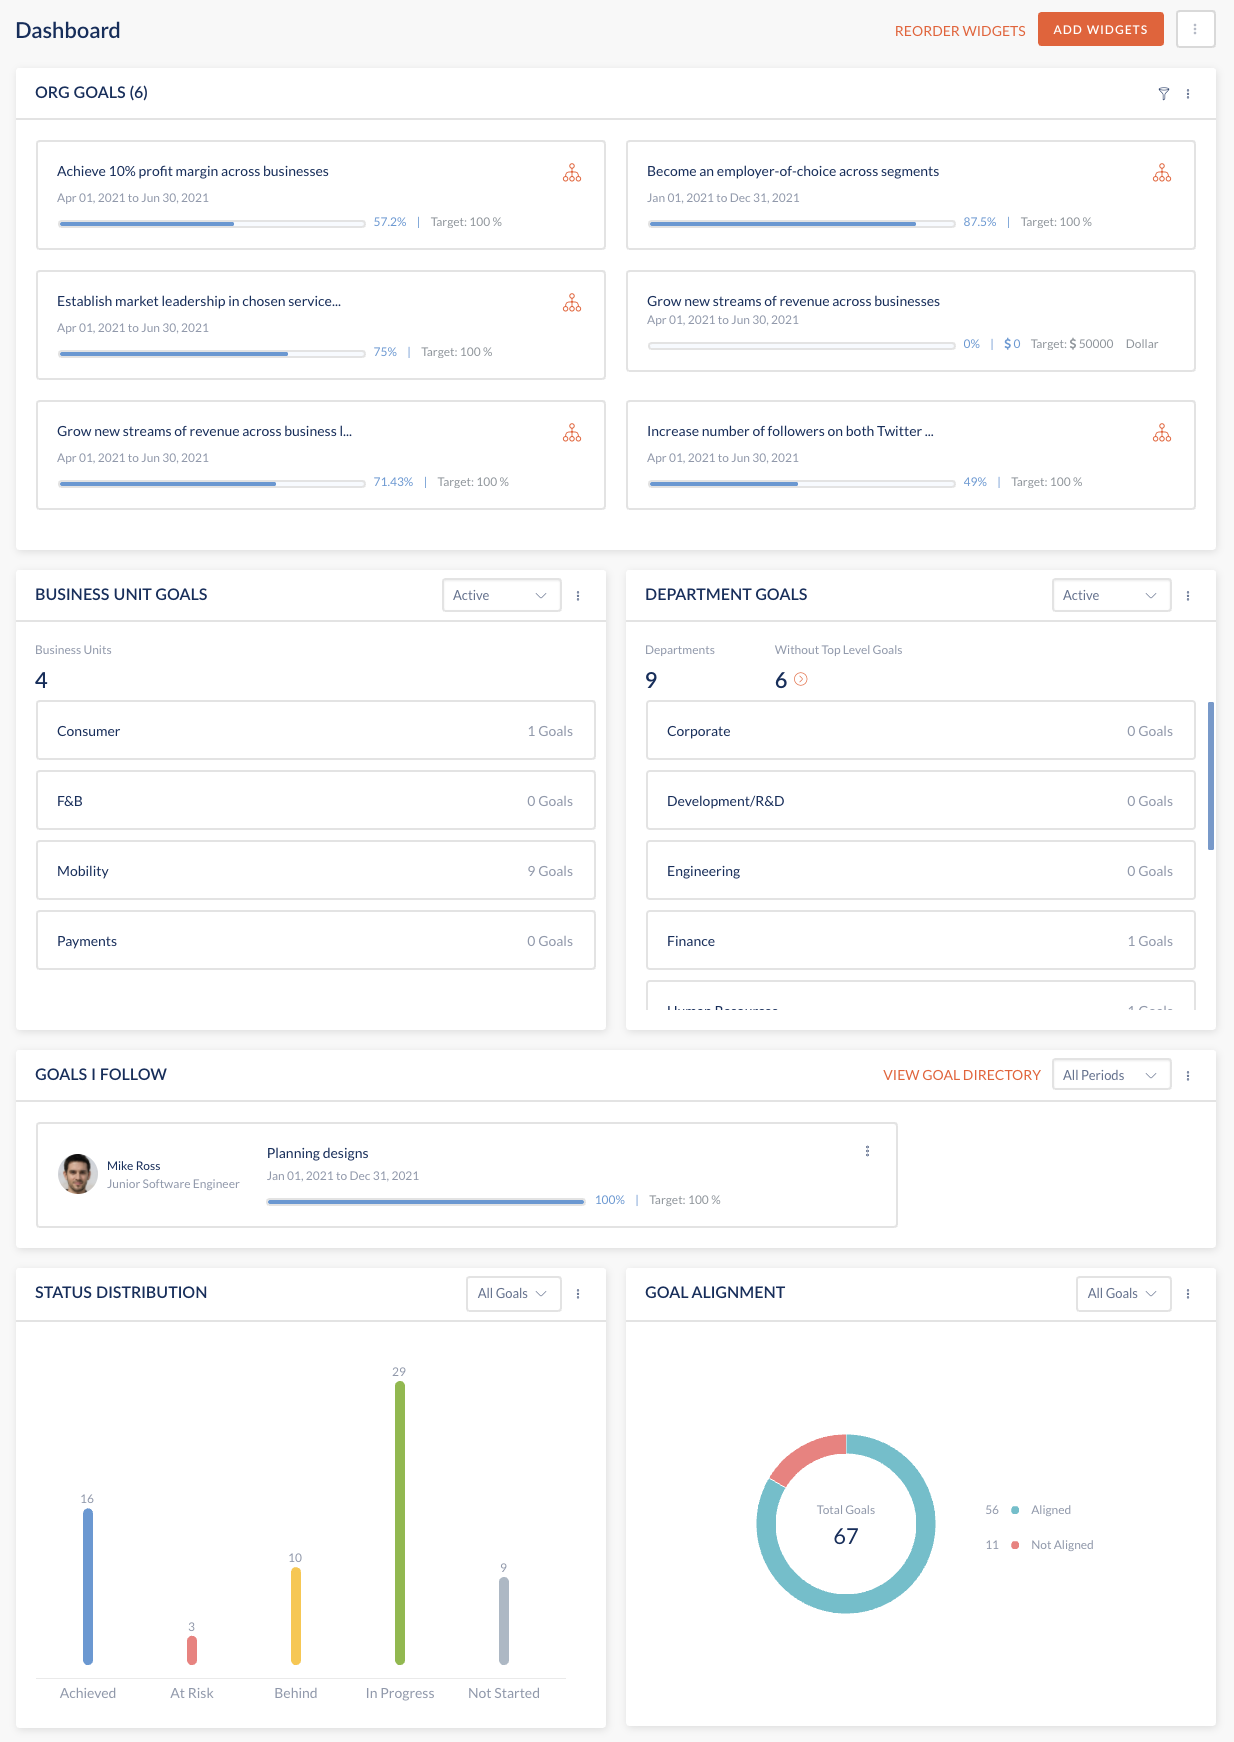
Task: Click the Behind bar in status chart
Action: pyautogui.click(x=296, y=1616)
